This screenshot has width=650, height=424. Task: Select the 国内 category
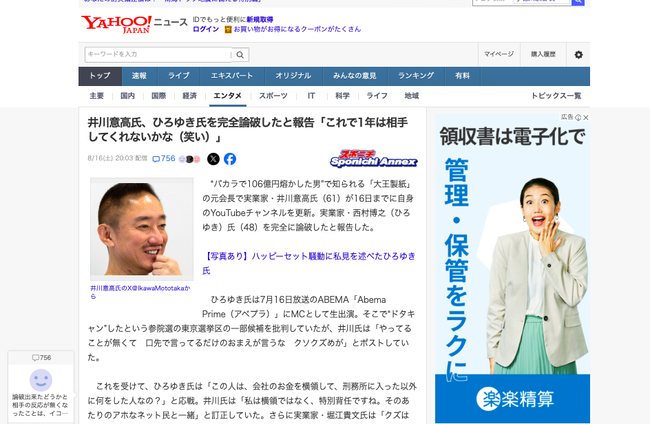click(x=128, y=96)
